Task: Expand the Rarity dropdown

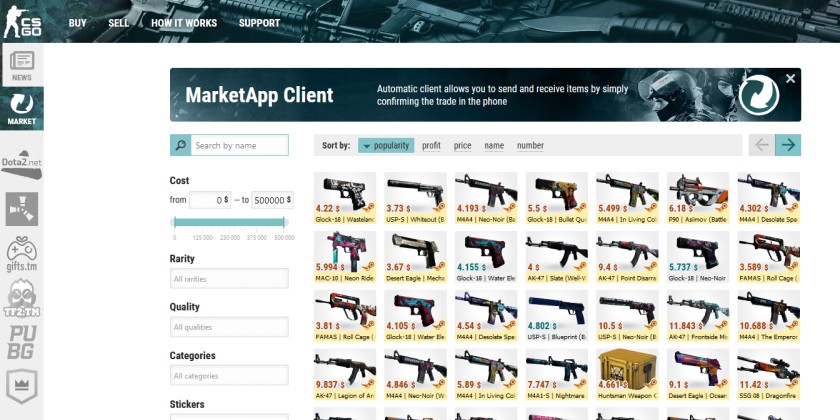Action: click(229, 279)
